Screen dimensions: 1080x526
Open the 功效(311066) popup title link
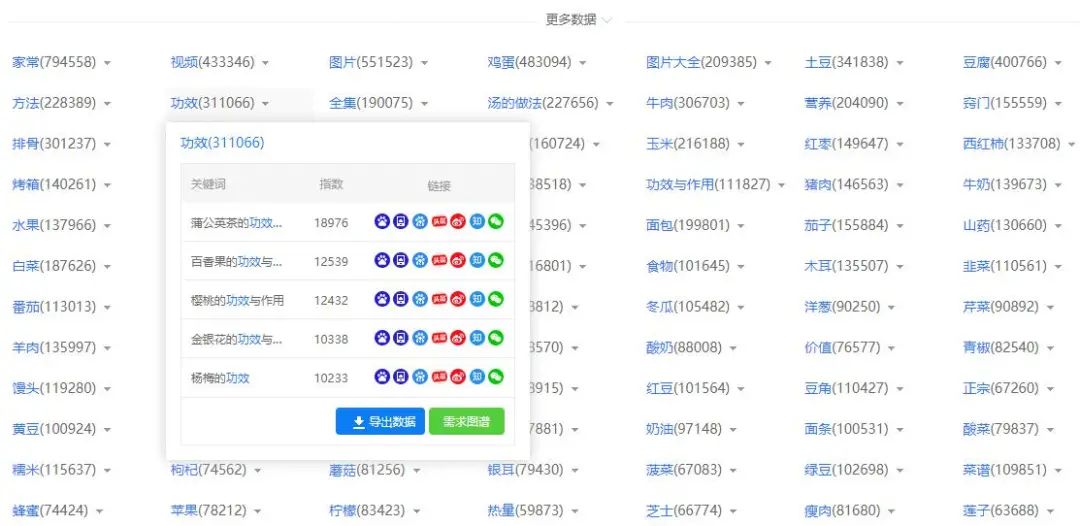coord(222,143)
